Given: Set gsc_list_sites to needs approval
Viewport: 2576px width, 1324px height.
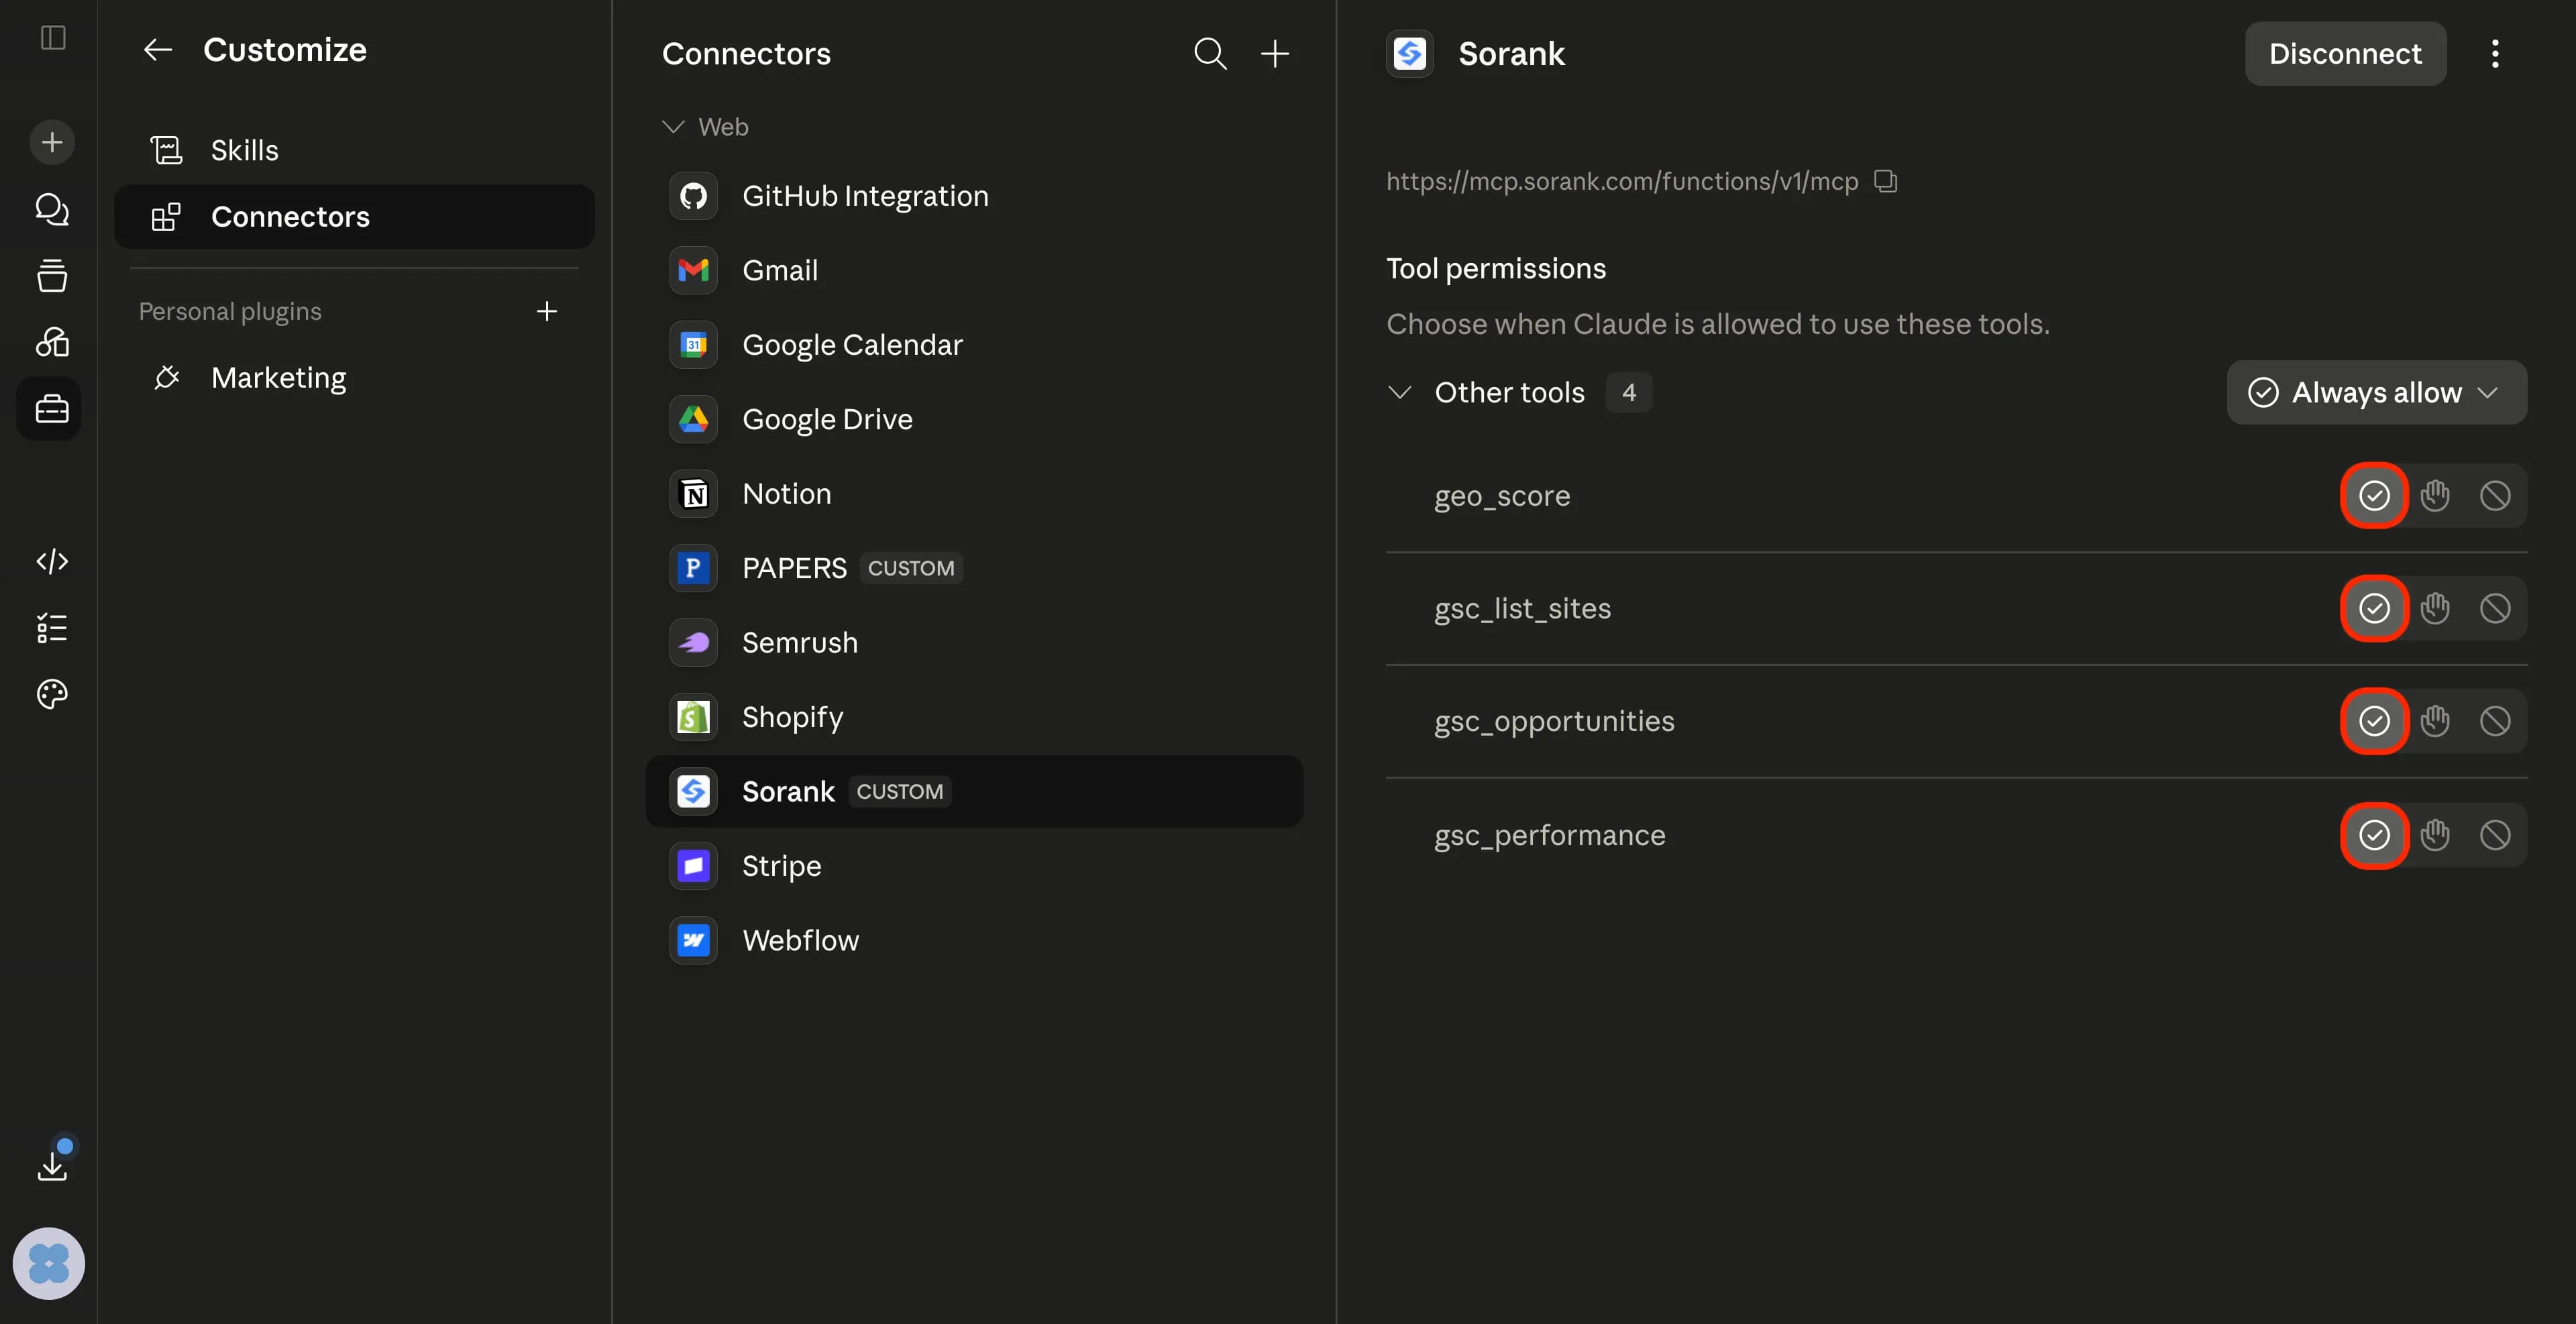Looking at the screenshot, I should coord(2435,609).
